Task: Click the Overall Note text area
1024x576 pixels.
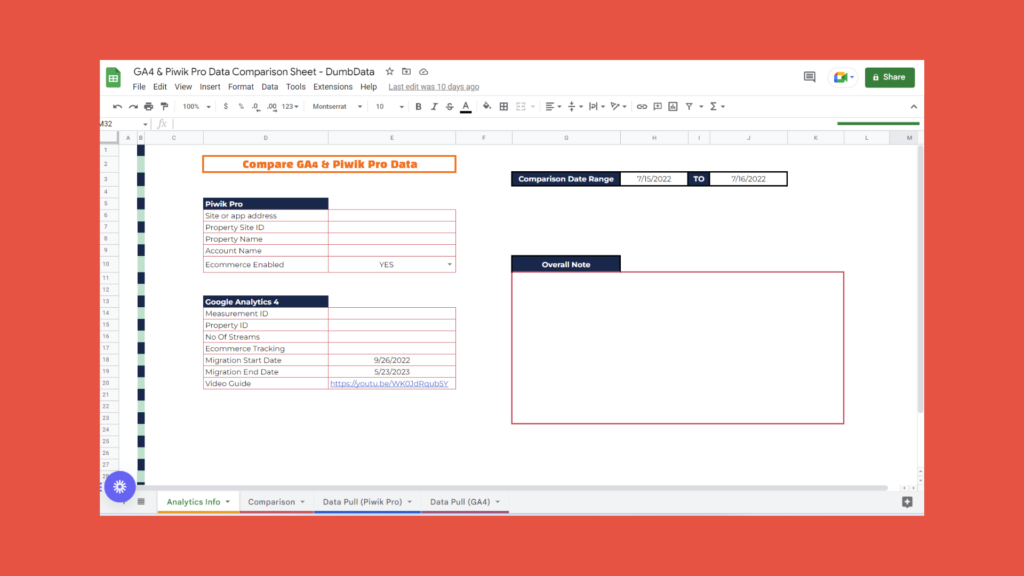Action: [x=677, y=347]
